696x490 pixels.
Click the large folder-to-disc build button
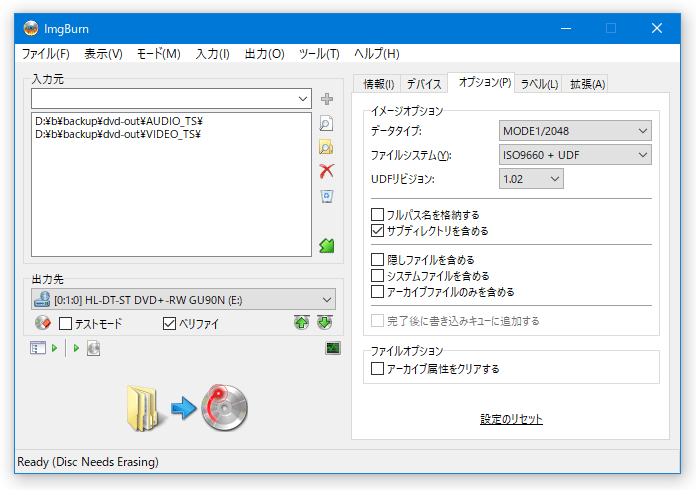[187, 408]
